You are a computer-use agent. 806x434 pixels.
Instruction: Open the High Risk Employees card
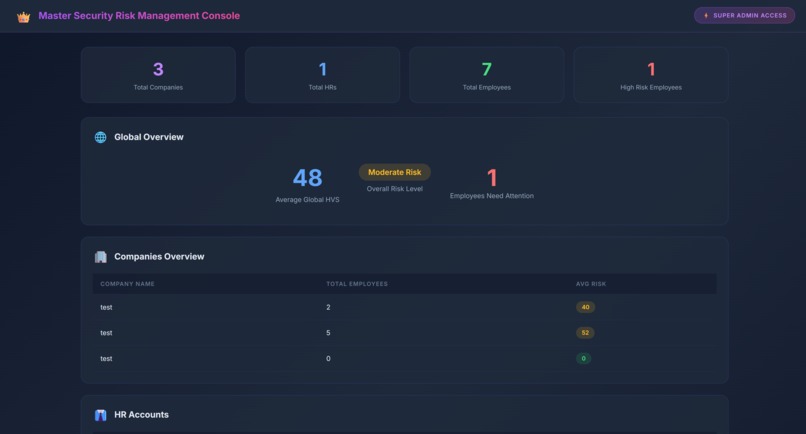tap(651, 75)
